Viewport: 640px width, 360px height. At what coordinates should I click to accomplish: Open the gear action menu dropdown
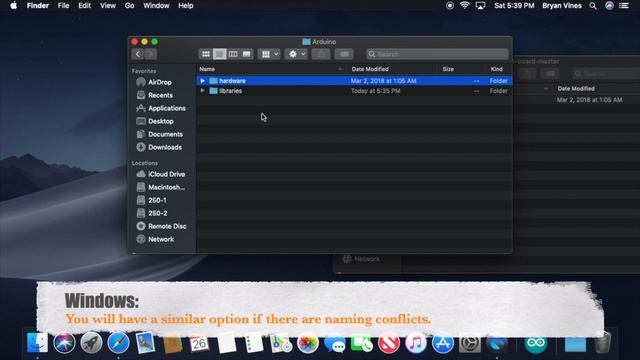296,54
